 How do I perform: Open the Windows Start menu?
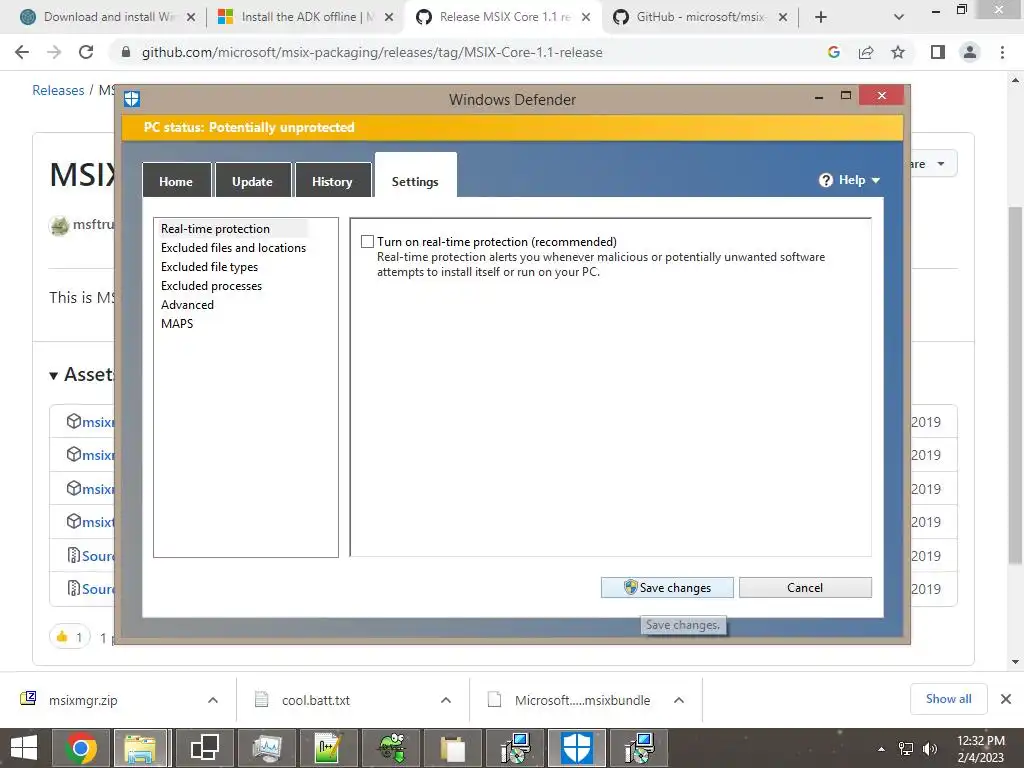click(x=24, y=748)
